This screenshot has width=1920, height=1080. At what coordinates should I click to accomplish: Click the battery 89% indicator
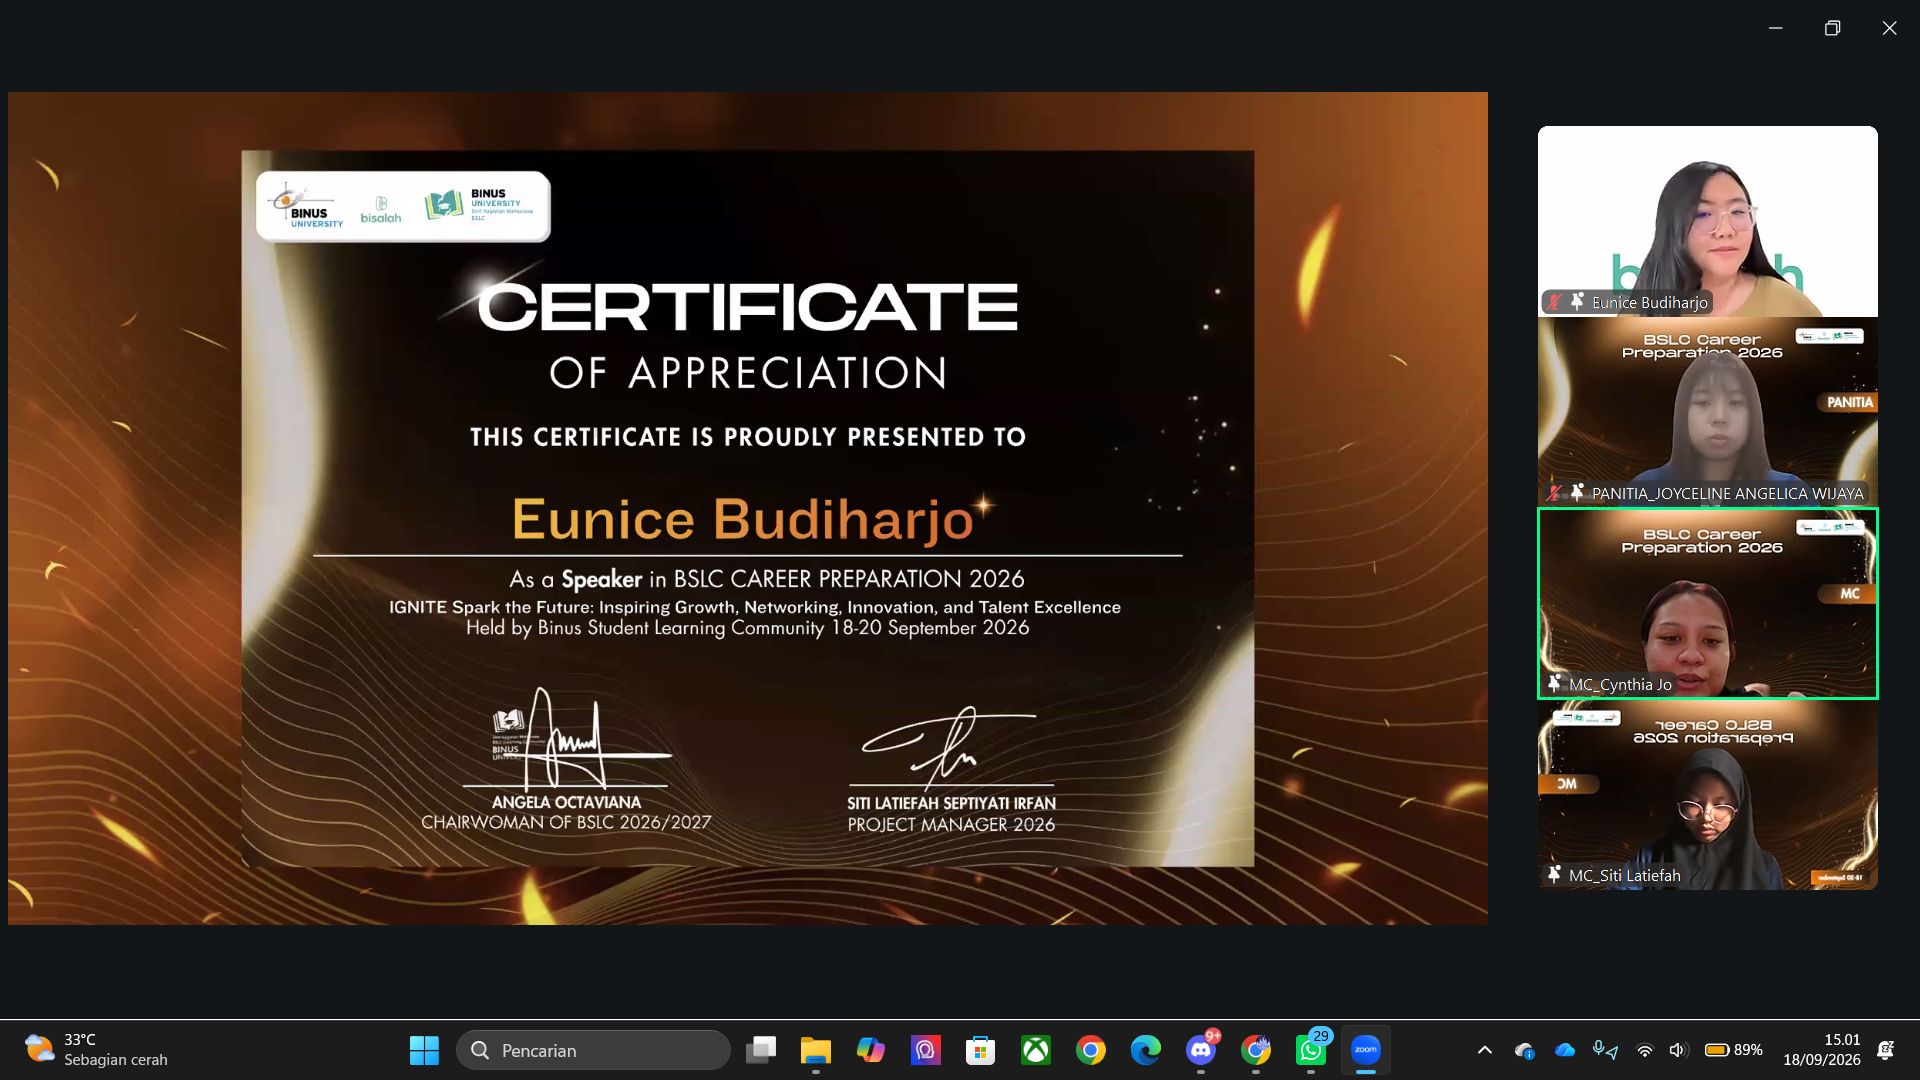[1733, 1050]
